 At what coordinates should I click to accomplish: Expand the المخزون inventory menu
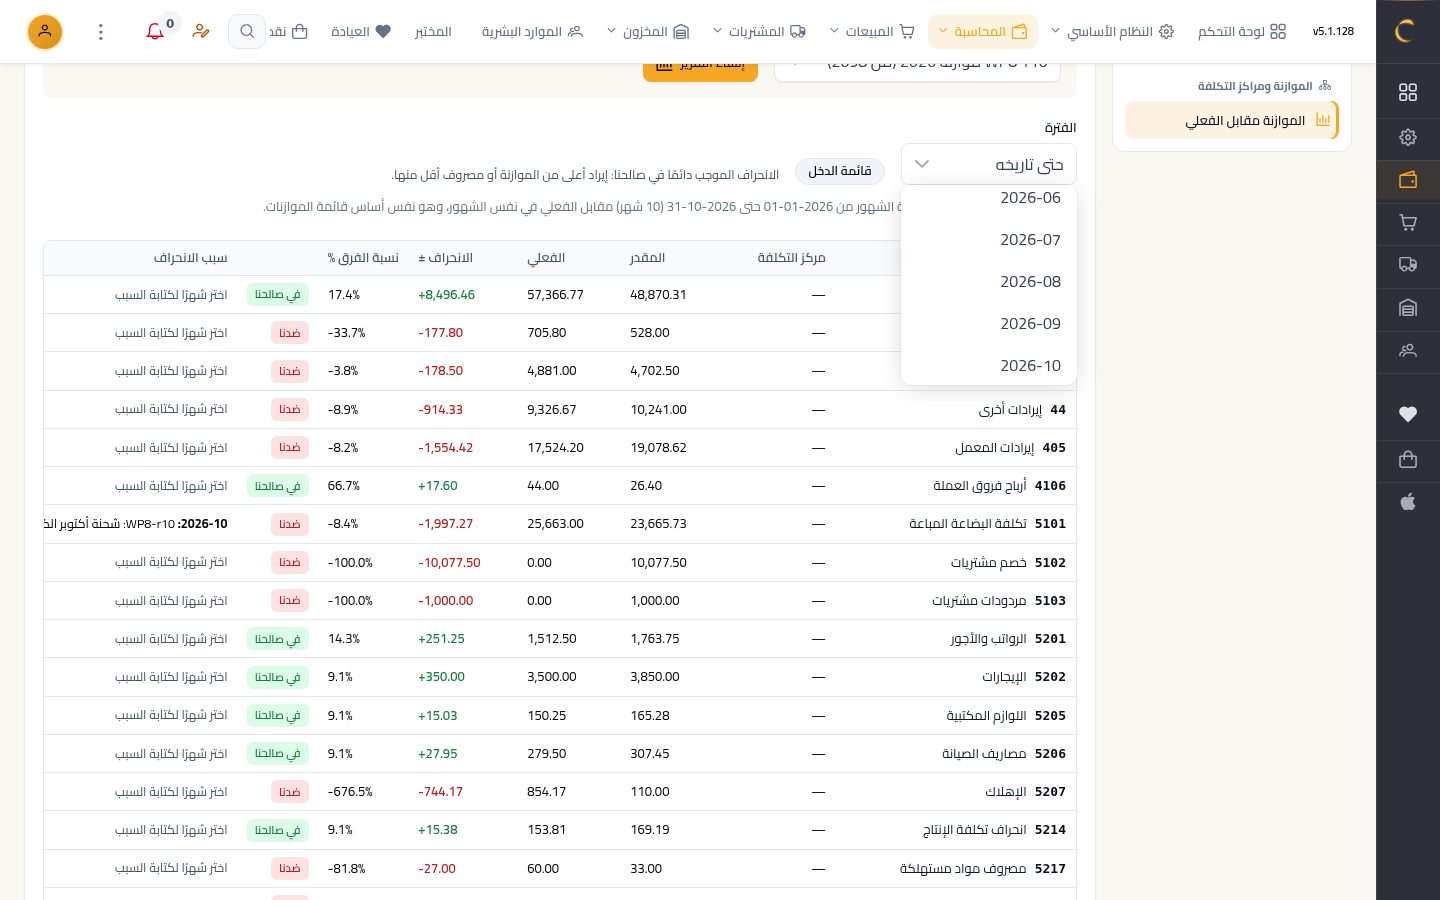649,32
